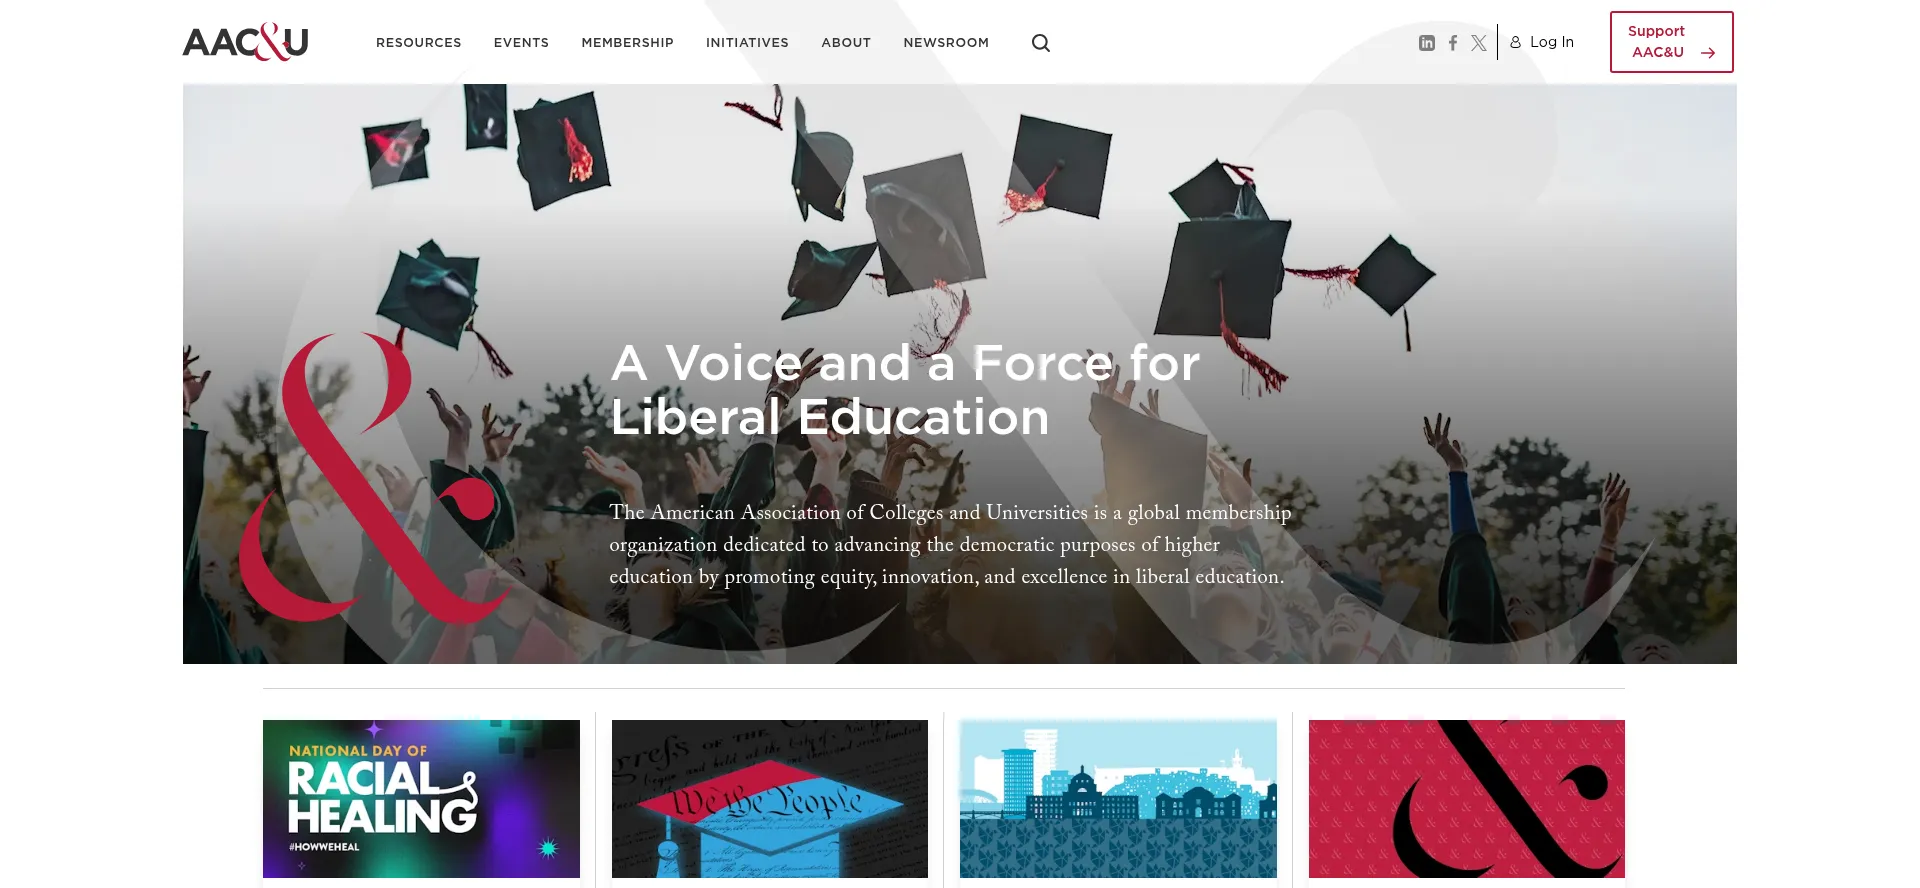This screenshot has width=1920, height=888.
Task: Expand the Resources menu
Action: (419, 43)
